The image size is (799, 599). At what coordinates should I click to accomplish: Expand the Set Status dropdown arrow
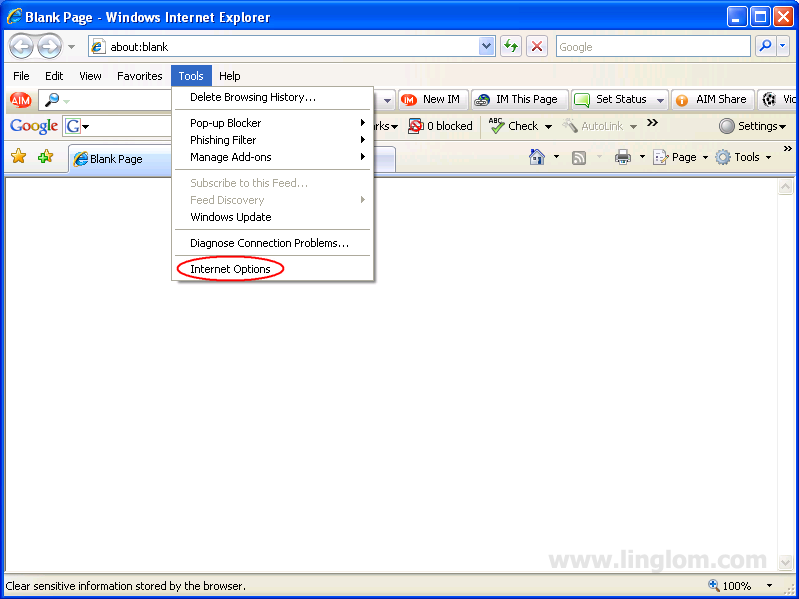coord(660,100)
